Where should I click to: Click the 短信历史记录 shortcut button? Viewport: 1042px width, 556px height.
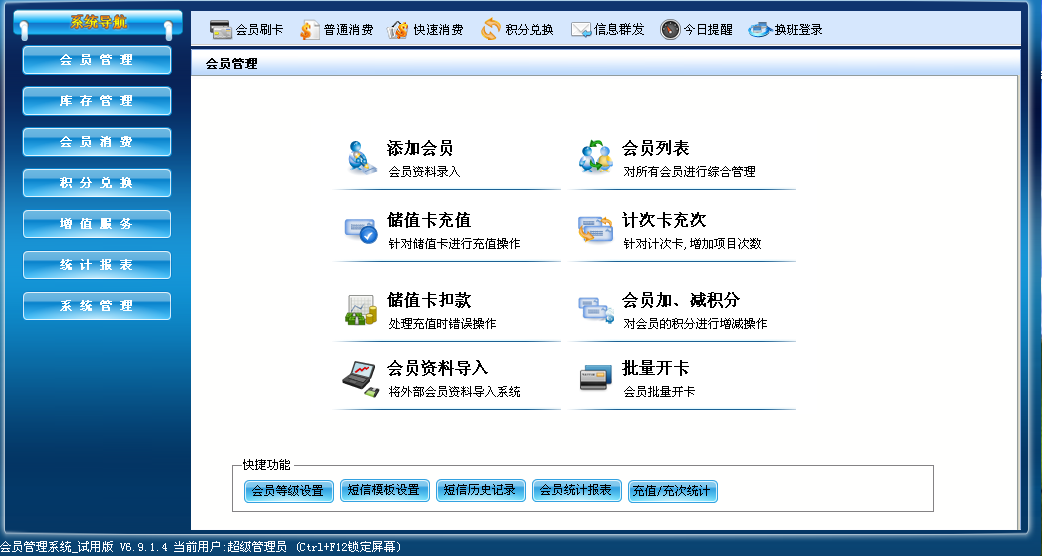pyautogui.click(x=480, y=490)
